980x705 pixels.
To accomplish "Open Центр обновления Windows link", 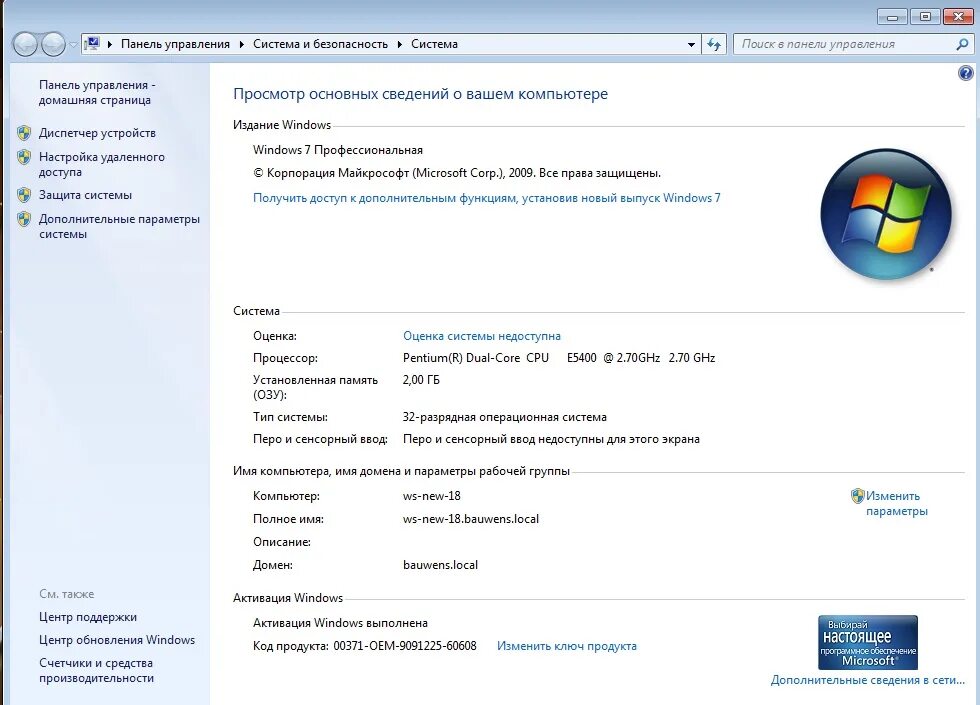I will tap(117, 640).
